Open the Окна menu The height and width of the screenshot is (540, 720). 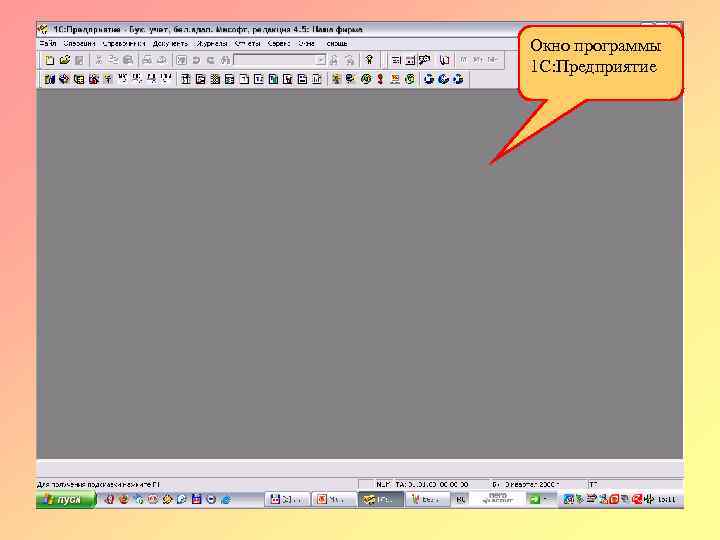306,44
